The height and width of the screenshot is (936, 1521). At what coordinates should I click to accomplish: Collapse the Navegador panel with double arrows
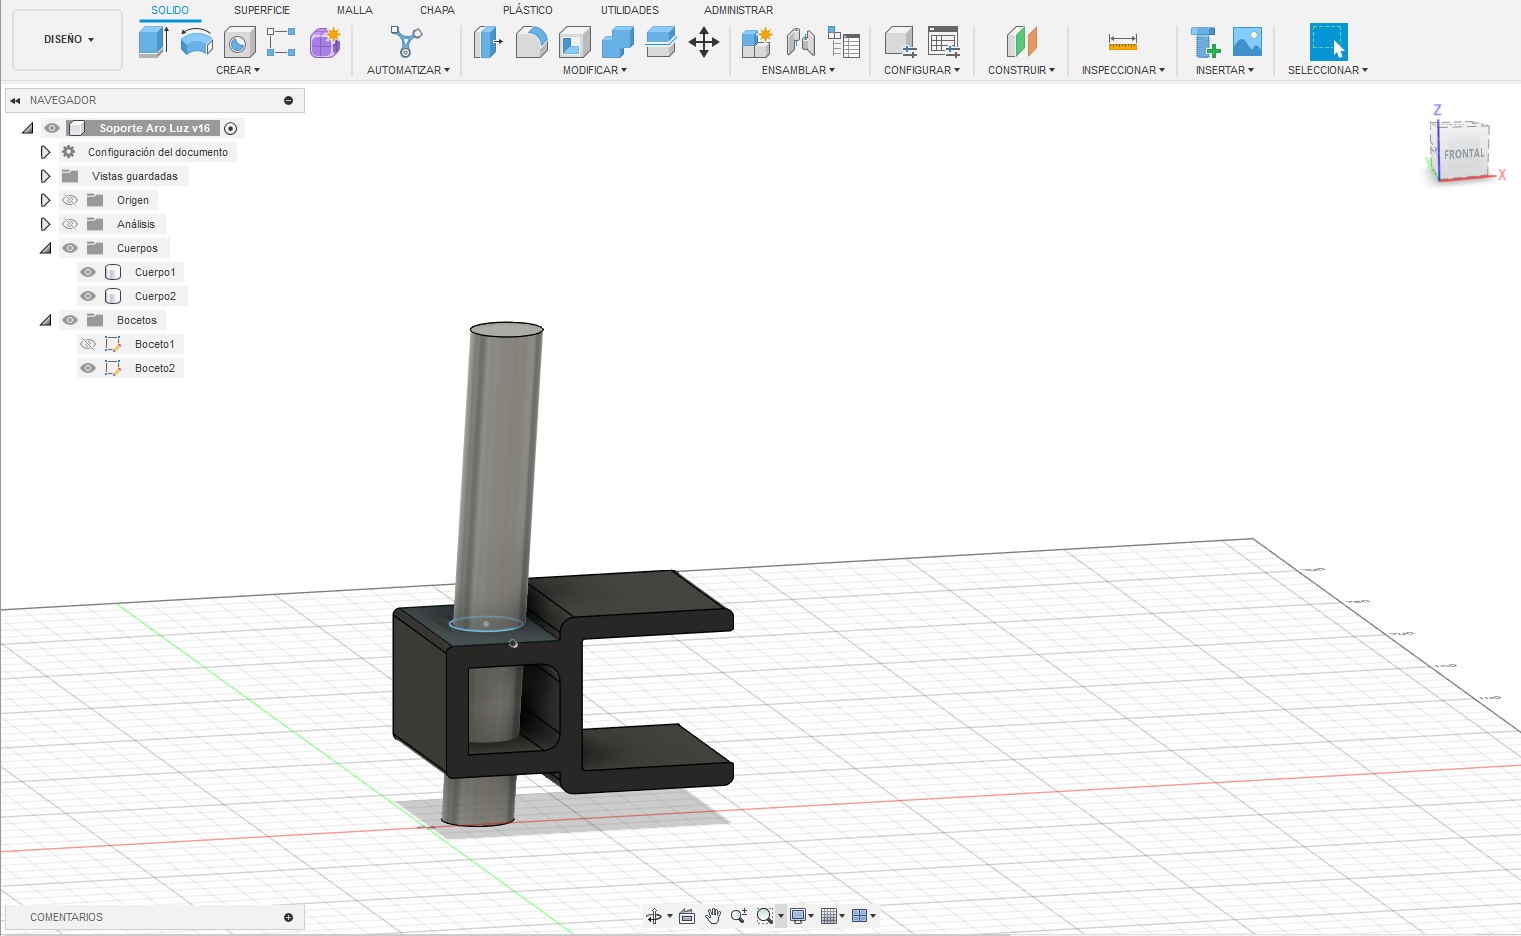click(x=15, y=100)
